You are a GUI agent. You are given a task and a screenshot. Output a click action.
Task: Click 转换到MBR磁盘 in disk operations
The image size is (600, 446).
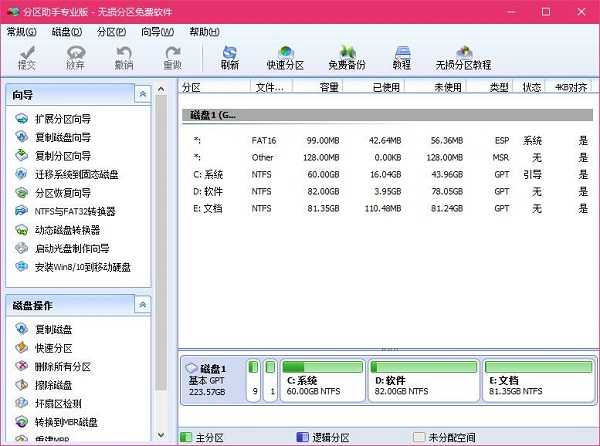click(66, 422)
